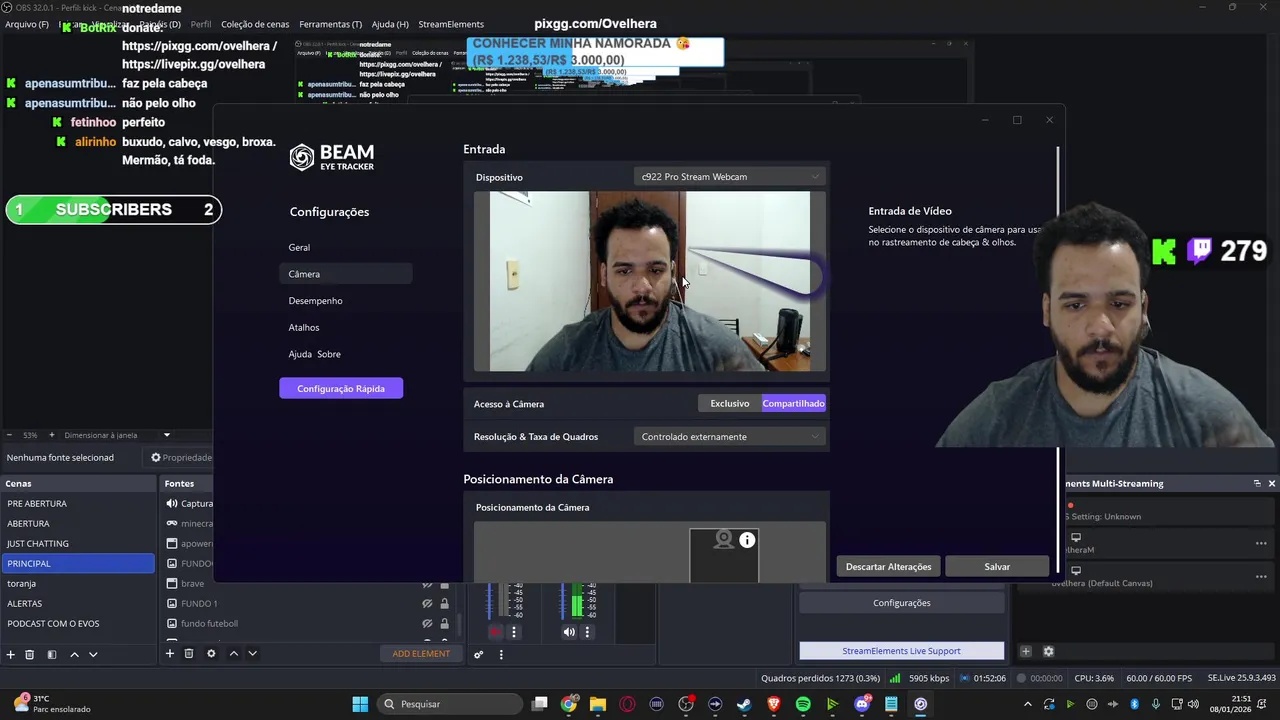
Task: Move selected scene down in Cenas panel
Action: coord(93,654)
